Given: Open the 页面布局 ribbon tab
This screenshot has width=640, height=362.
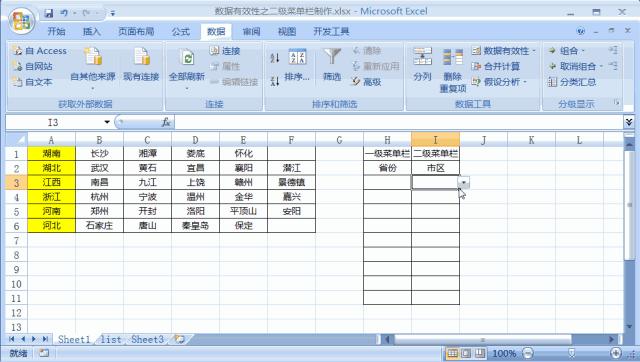Looking at the screenshot, I should pyautogui.click(x=136, y=31).
